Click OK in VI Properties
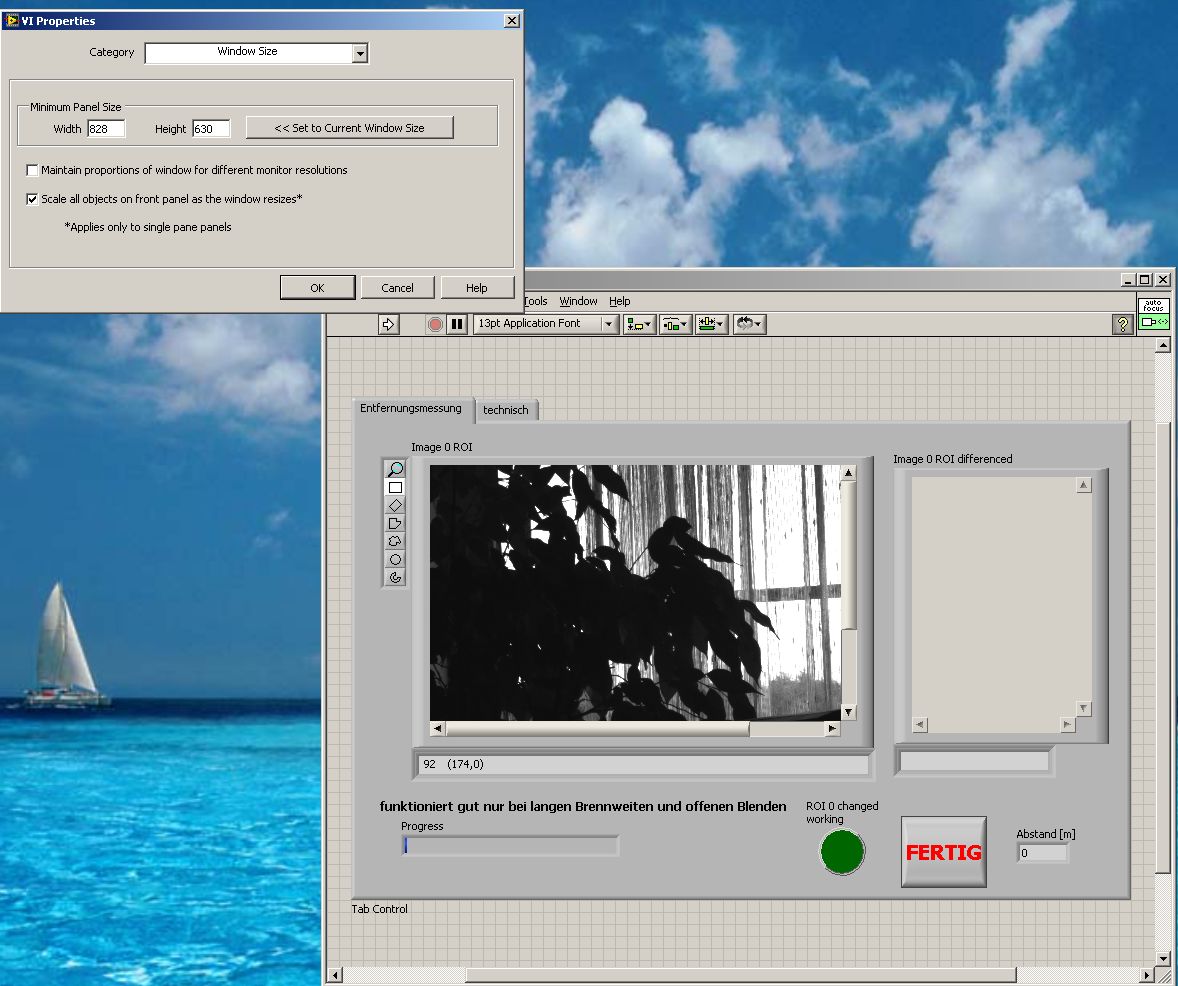Viewport: 1178px width, 986px height. (317, 288)
